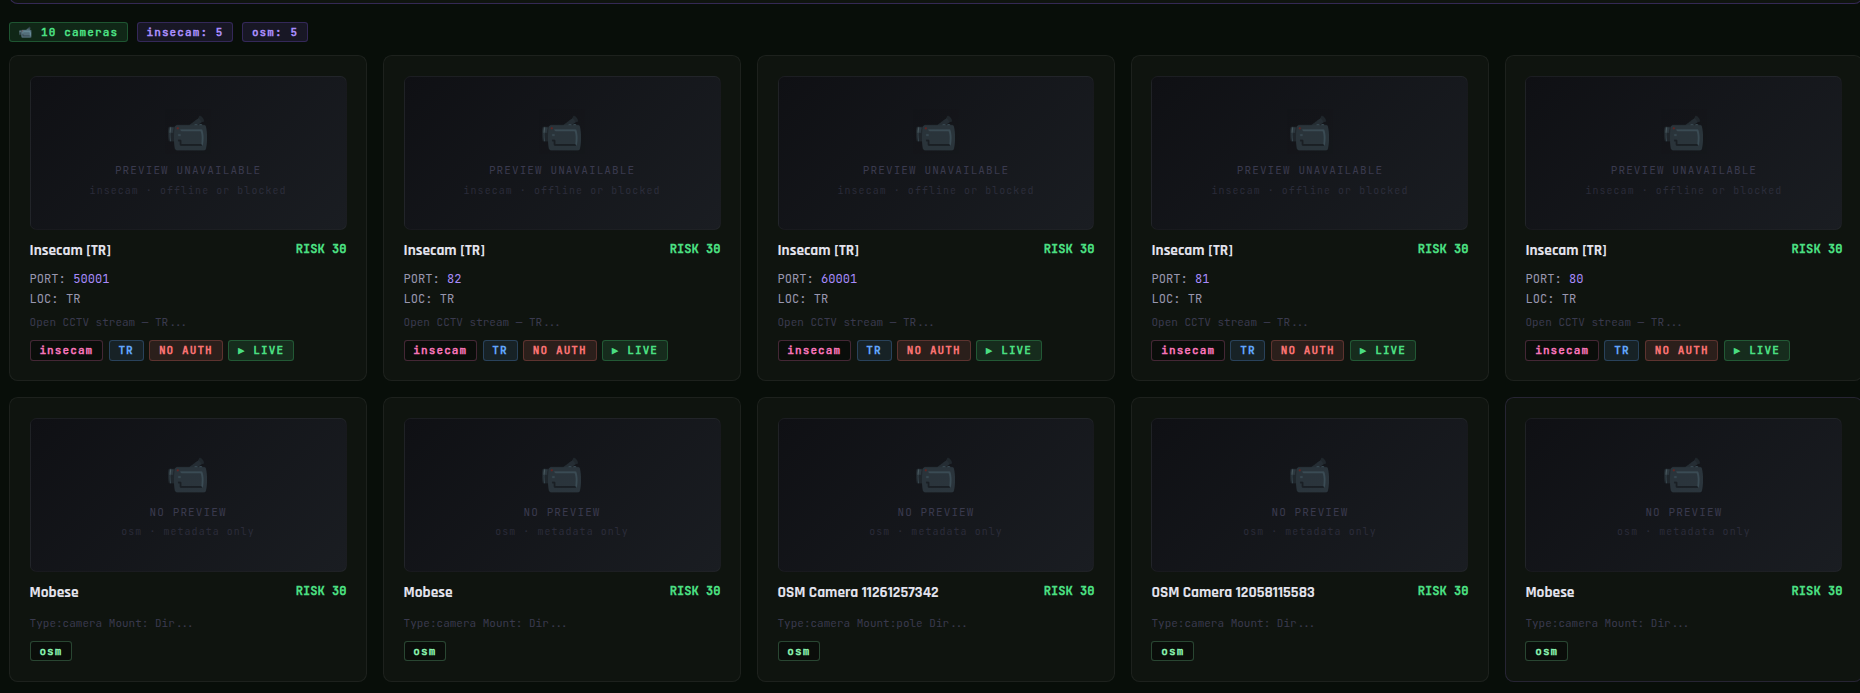Image resolution: width=1860 pixels, height=693 pixels.
Task: Click camera icon on OSM Camera 12058115583 preview
Action: tap(1310, 476)
